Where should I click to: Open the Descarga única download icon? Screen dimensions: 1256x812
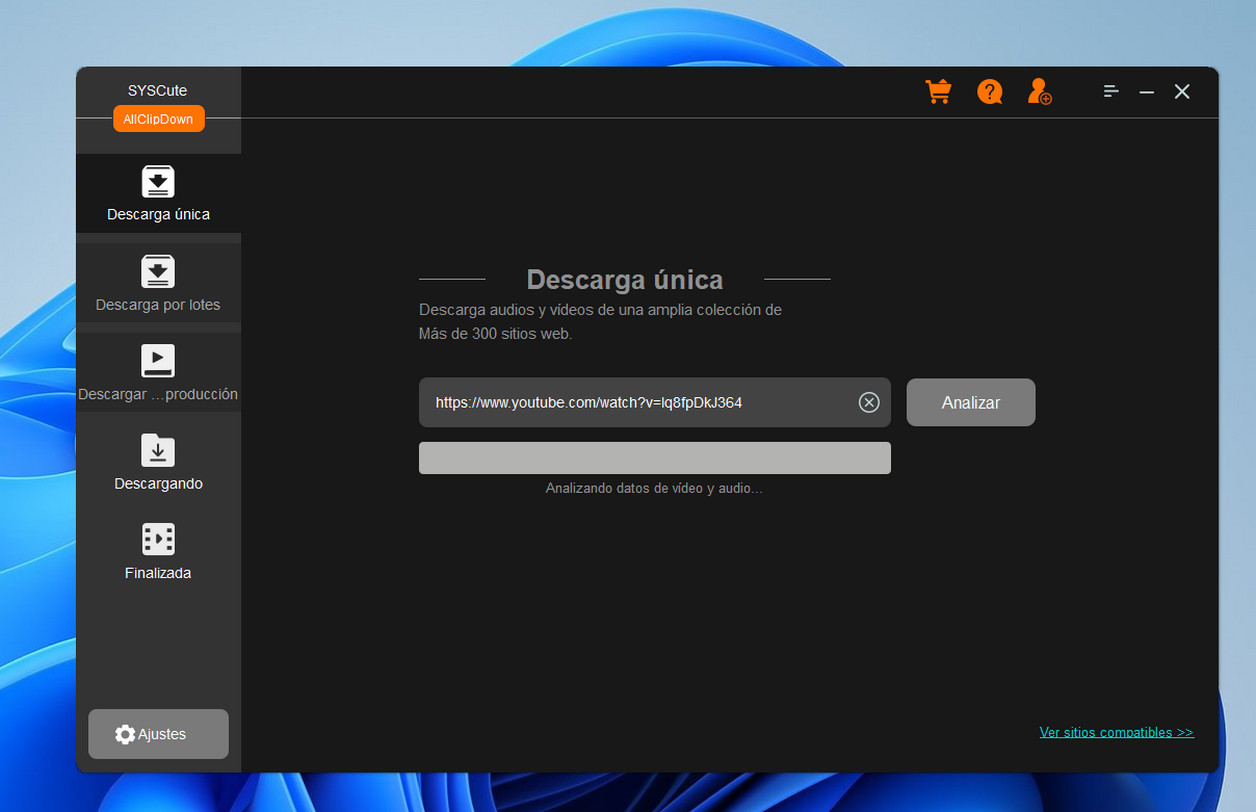click(158, 181)
